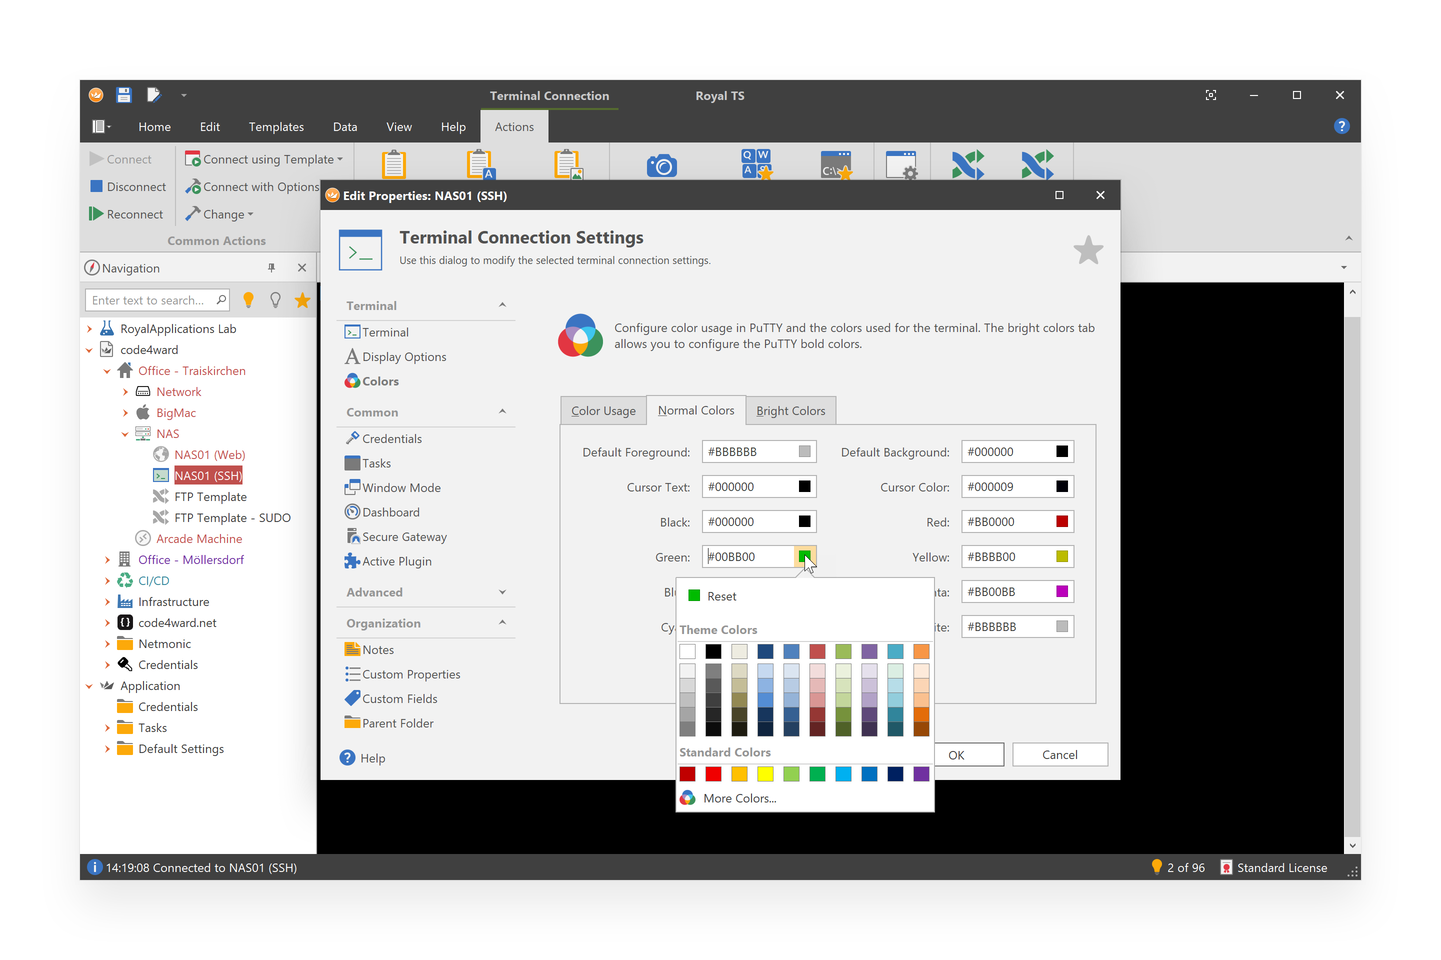This screenshot has height=960, width=1441.
Task: Toggle the orange star favorites filter
Action: [x=302, y=300]
